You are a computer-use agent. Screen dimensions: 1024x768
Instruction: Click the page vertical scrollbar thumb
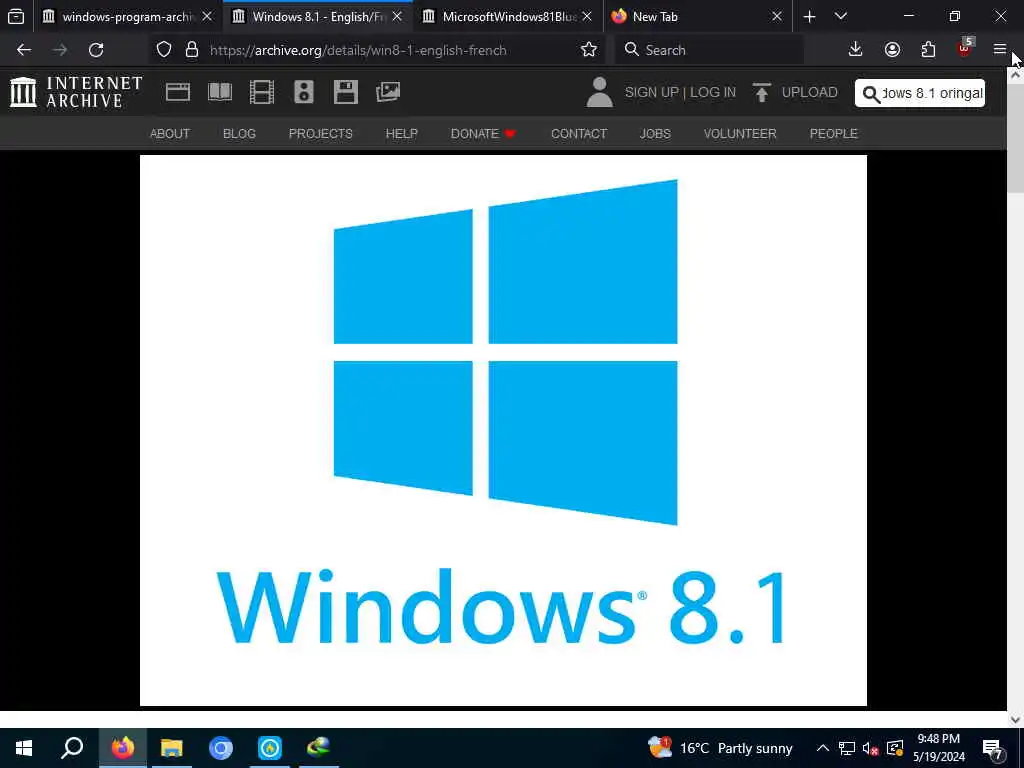[x=1015, y=137]
